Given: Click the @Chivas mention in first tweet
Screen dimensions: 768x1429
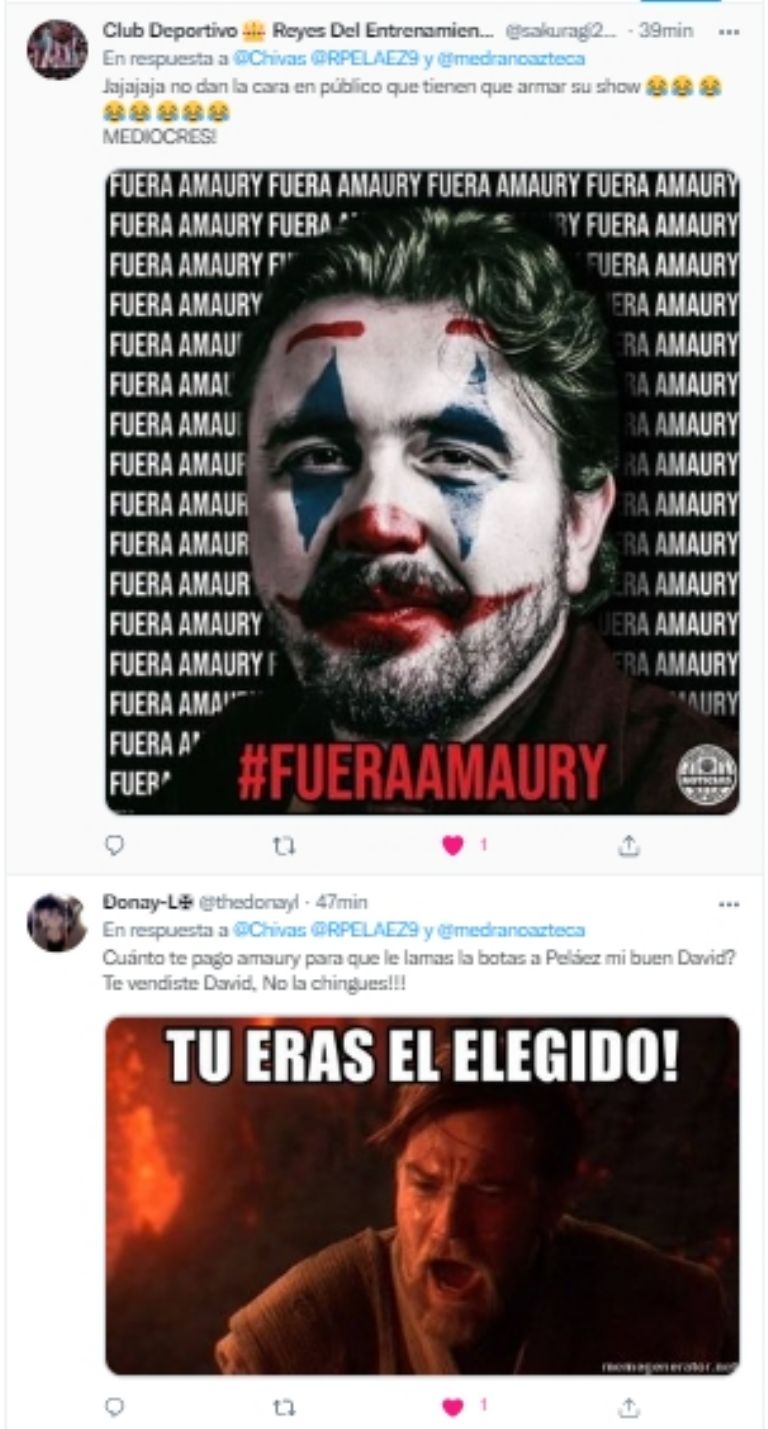Looking at the screenshot, I should [x=264, y=59].
